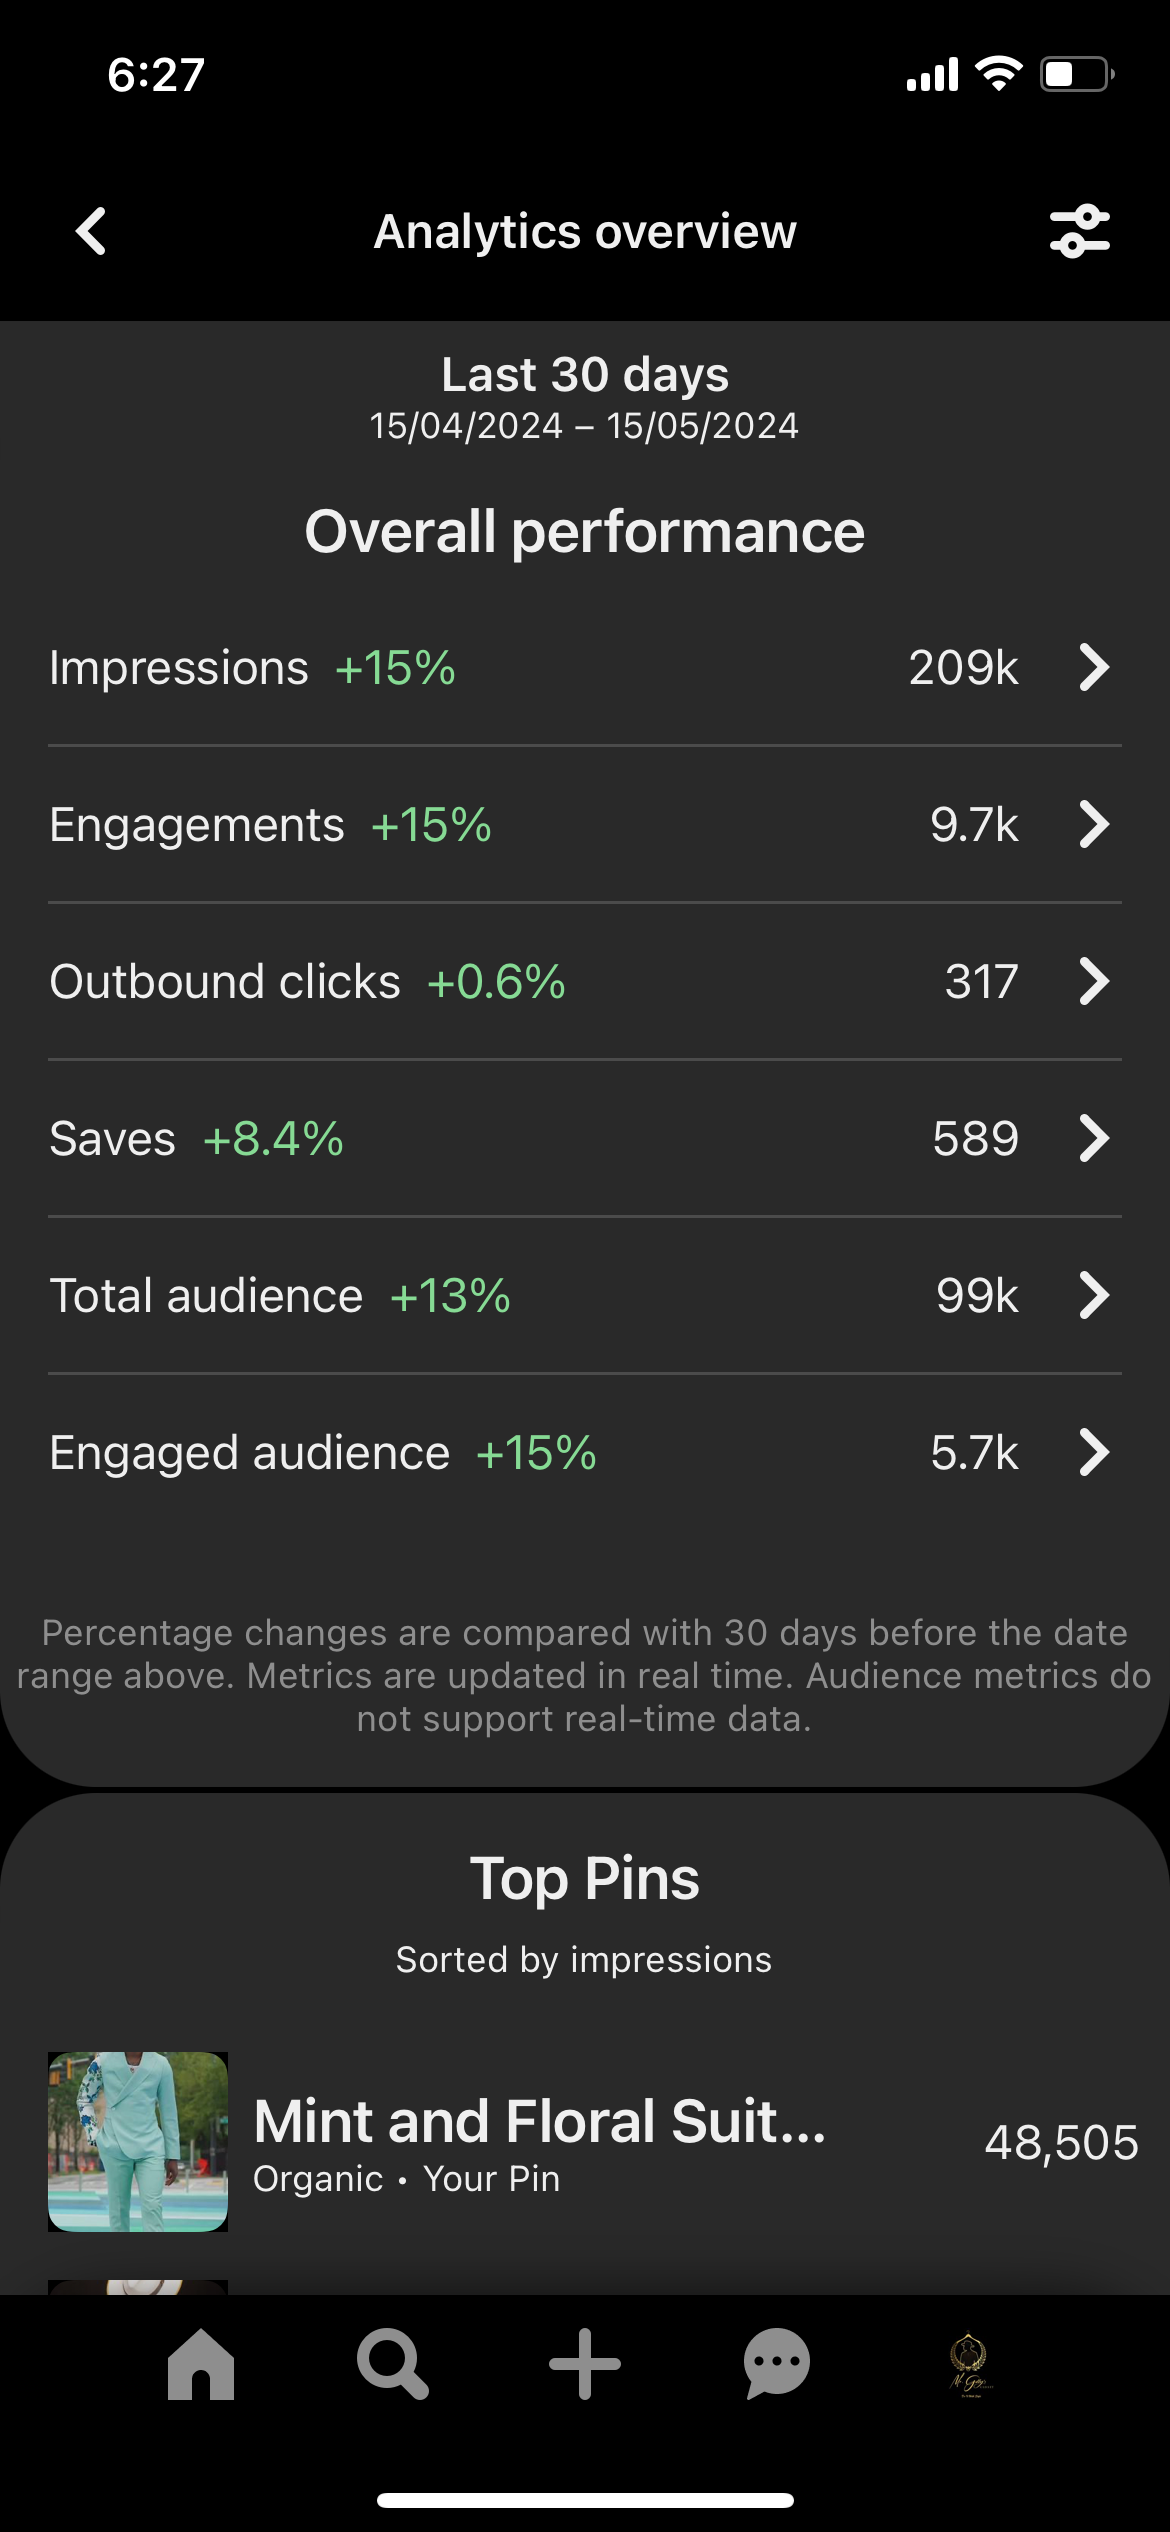The width and height of the screenshot is (1170, 2532).
Task: Open the analytics filter settings icon
Action: (1080, 232)
